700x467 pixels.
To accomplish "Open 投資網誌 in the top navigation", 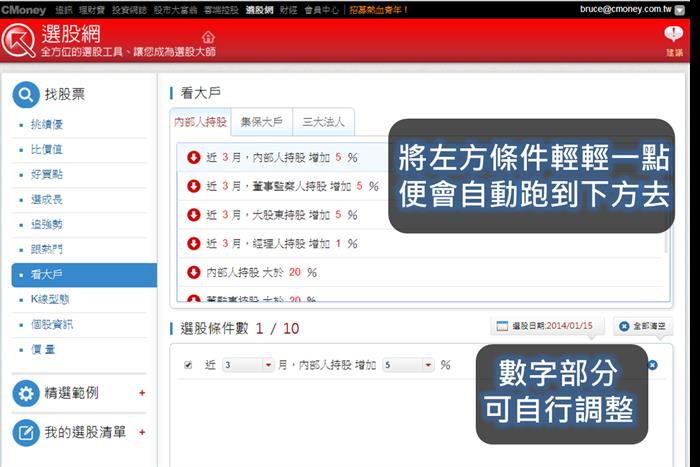I will (129, 10).
